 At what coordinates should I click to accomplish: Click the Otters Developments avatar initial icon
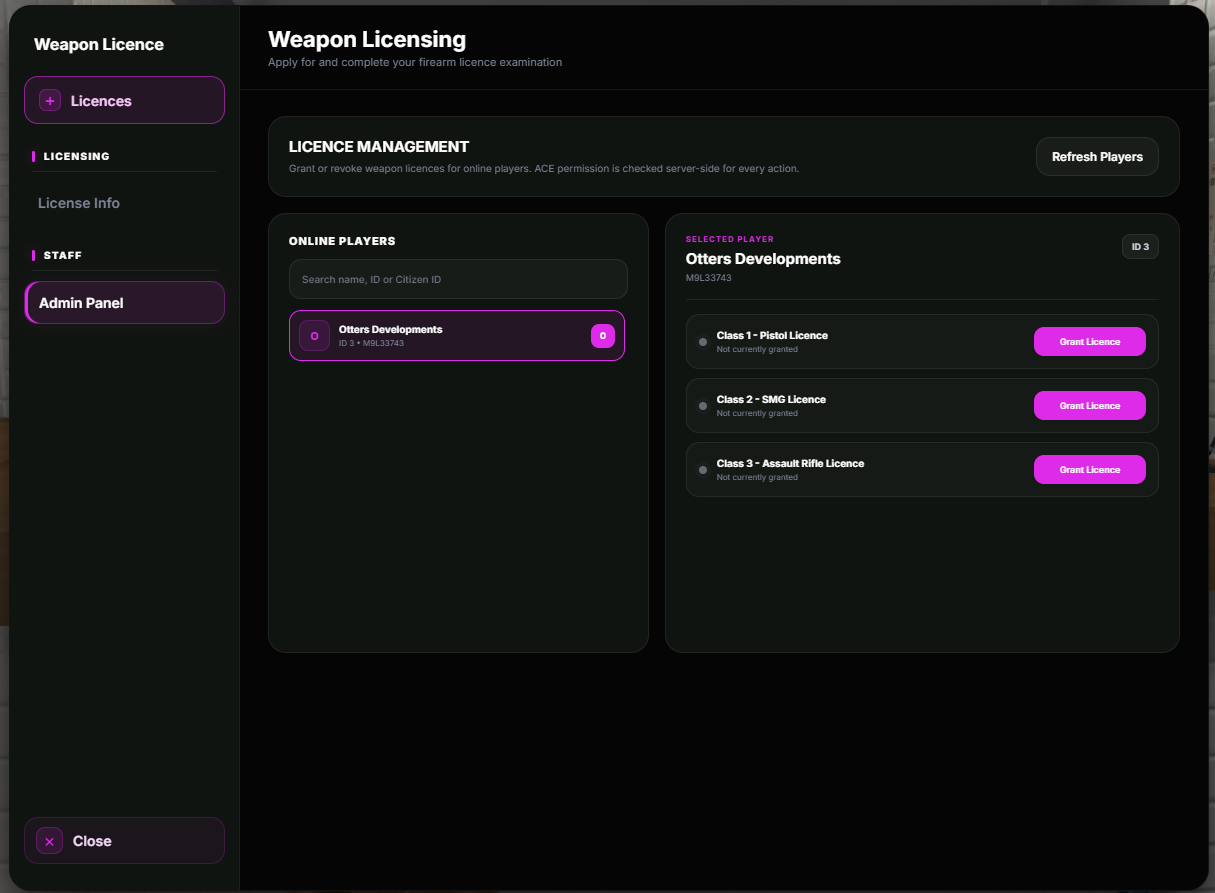coord(314,336)
